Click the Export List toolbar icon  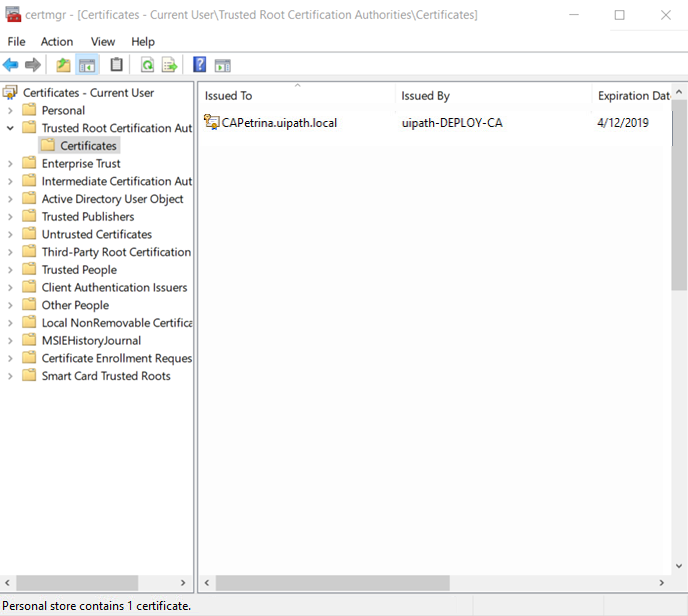pyautogui.click(x=169, y=65)
